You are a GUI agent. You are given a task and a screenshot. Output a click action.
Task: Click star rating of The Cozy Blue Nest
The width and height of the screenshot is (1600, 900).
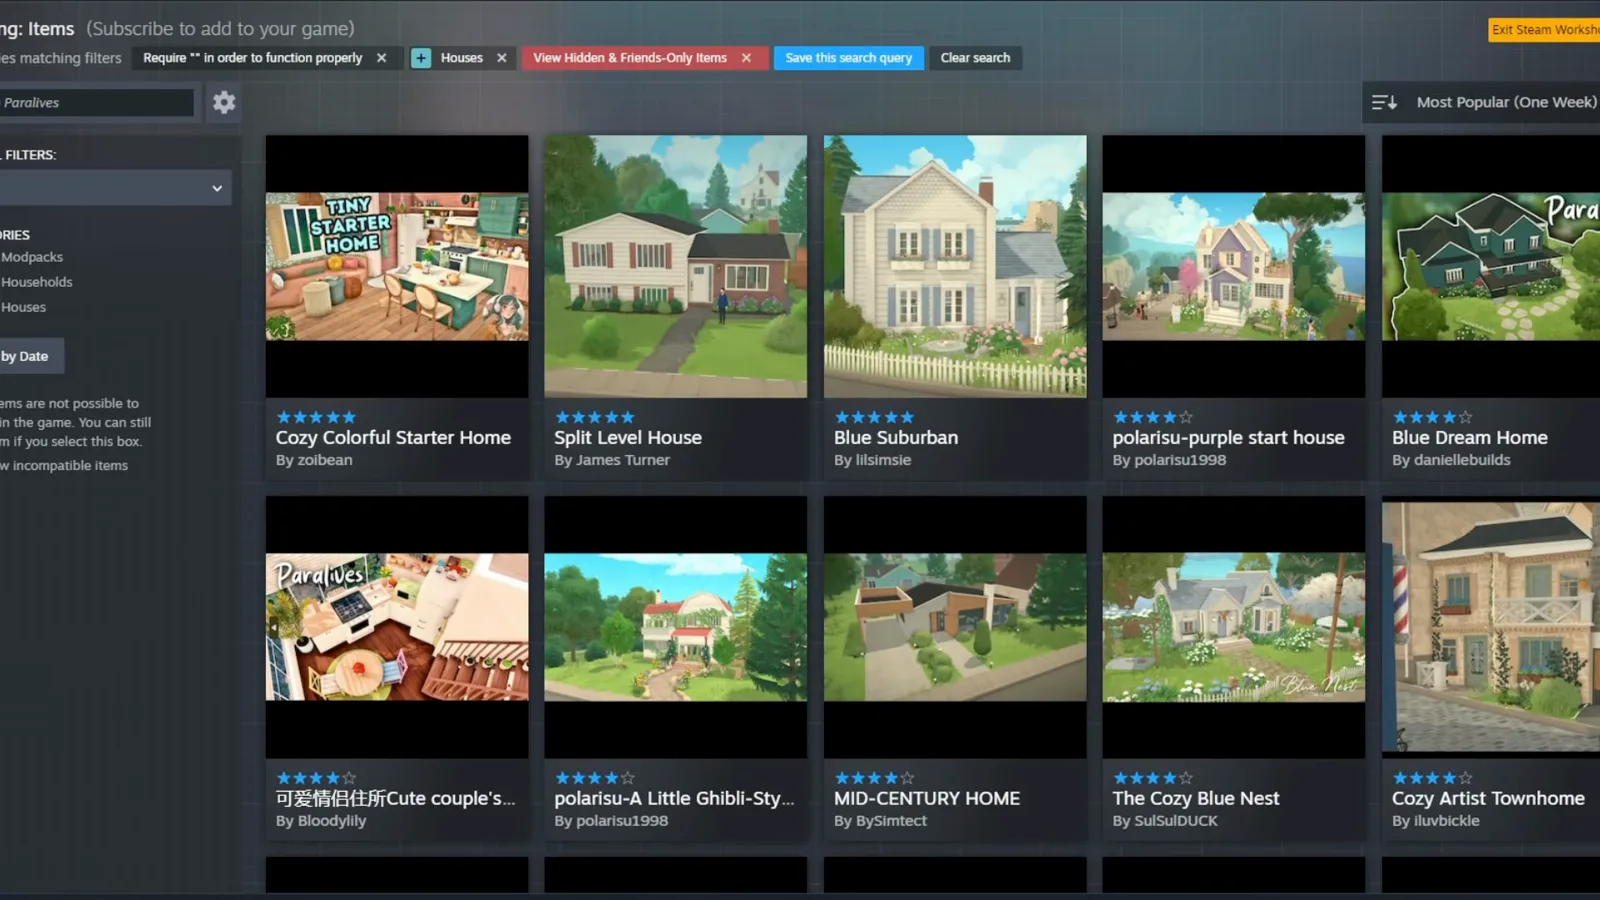coord(1153,778)
